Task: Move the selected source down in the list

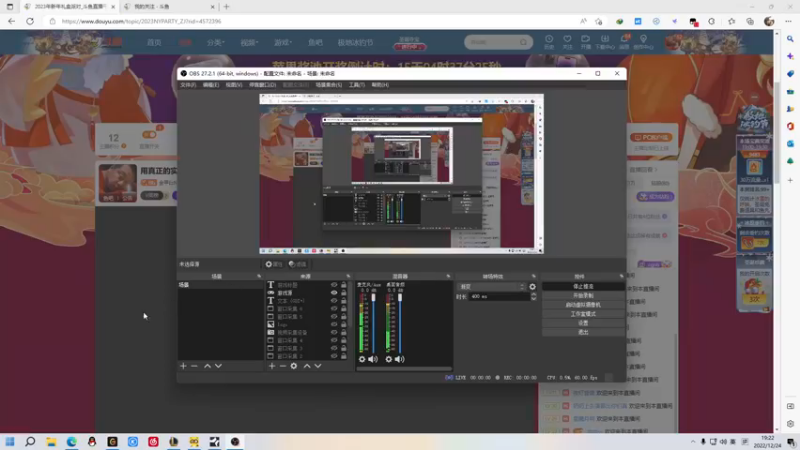Action: [x=318, y=366]
